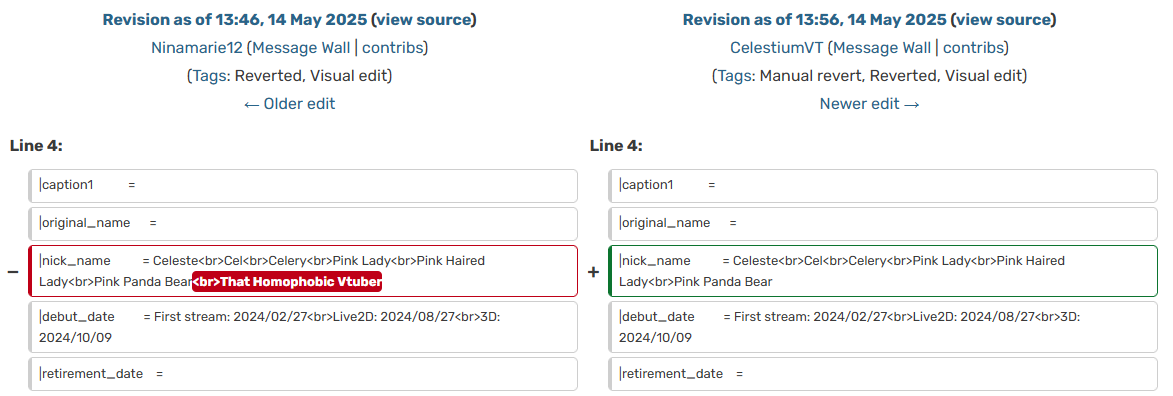This screenshot has height=396, width=1173.
Task: Click the minus marker beside the deleted line
Action: 13,272
